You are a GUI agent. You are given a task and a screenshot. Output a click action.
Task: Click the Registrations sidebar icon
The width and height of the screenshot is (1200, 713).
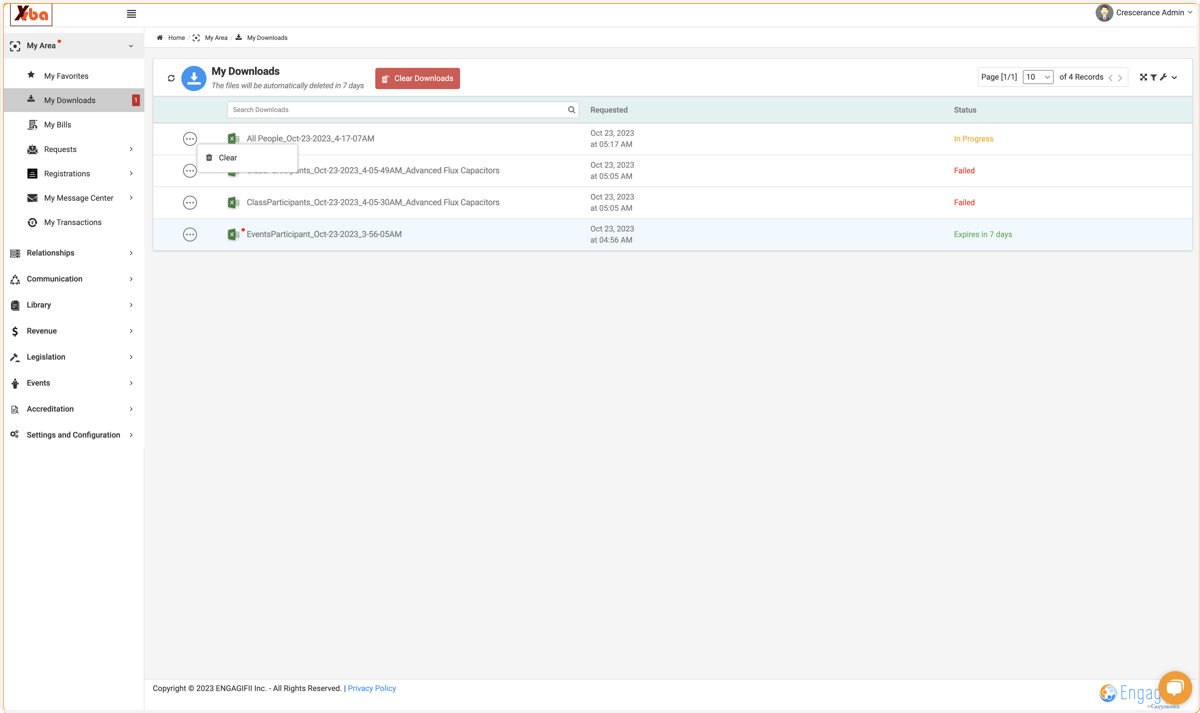[x=32, y=174]
